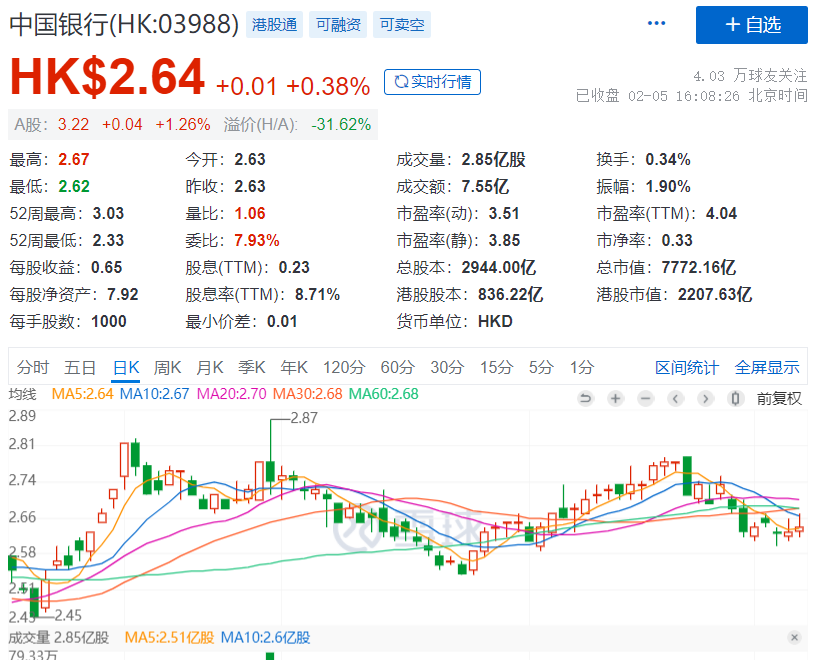Click the 港股通 tag label
The height and width of the screenshot is (660, 823).
(x=274, y=25)
